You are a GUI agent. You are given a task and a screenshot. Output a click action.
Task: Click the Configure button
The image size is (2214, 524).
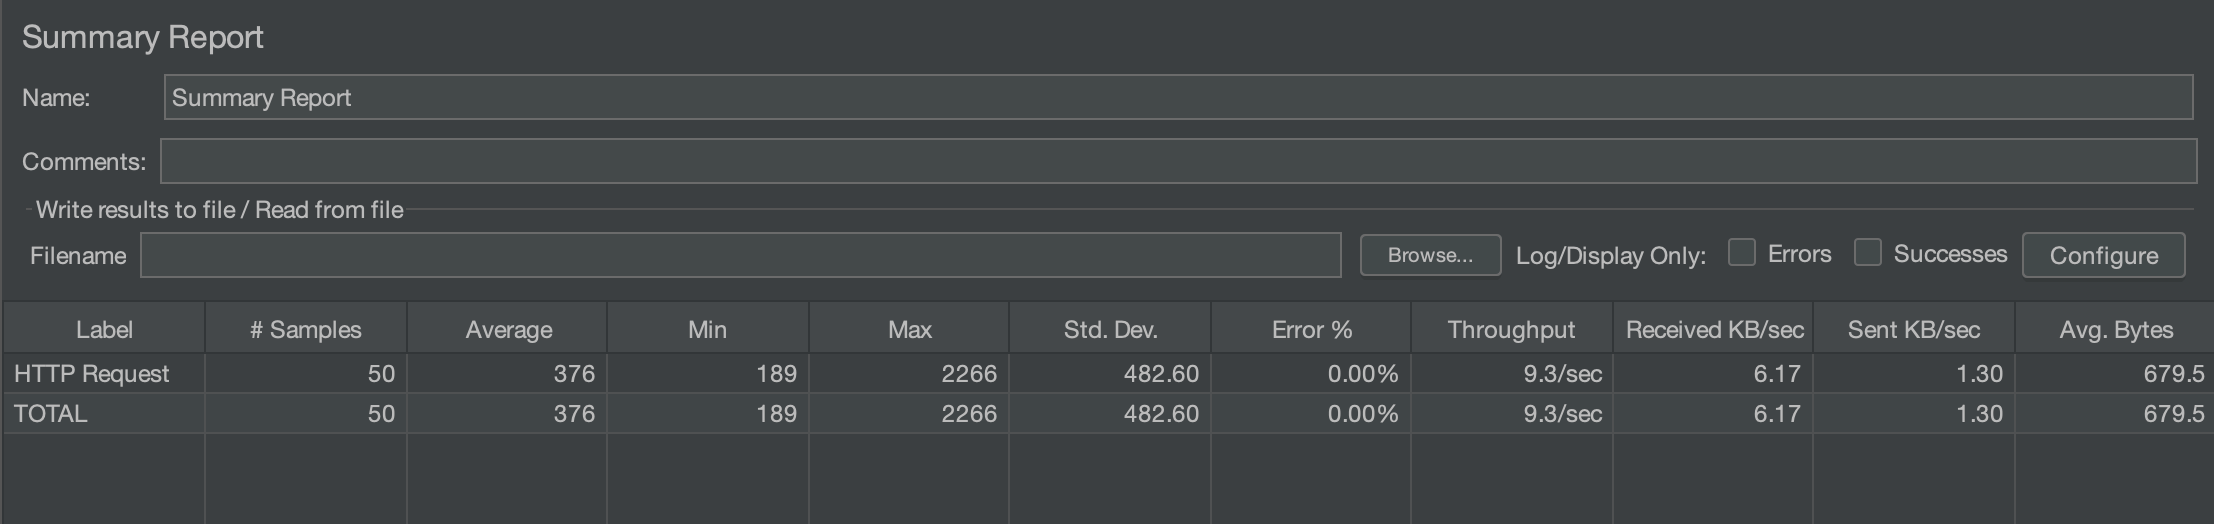pos(2103,255)
